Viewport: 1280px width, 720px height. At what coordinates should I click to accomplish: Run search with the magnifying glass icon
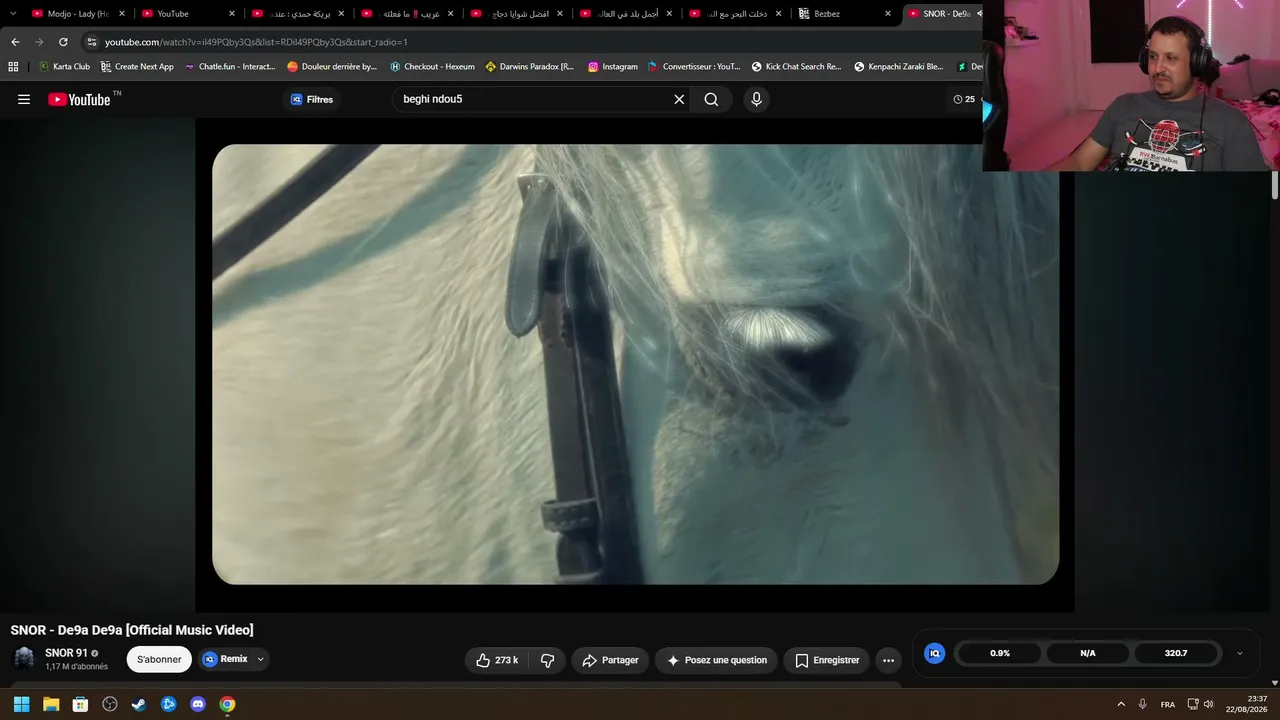pyautogui.click(x=711, y=99)
